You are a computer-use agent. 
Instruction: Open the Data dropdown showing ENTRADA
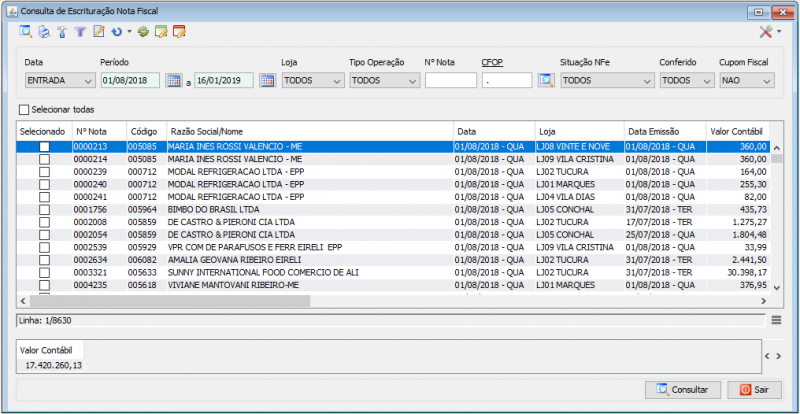[x=60, y=81]
